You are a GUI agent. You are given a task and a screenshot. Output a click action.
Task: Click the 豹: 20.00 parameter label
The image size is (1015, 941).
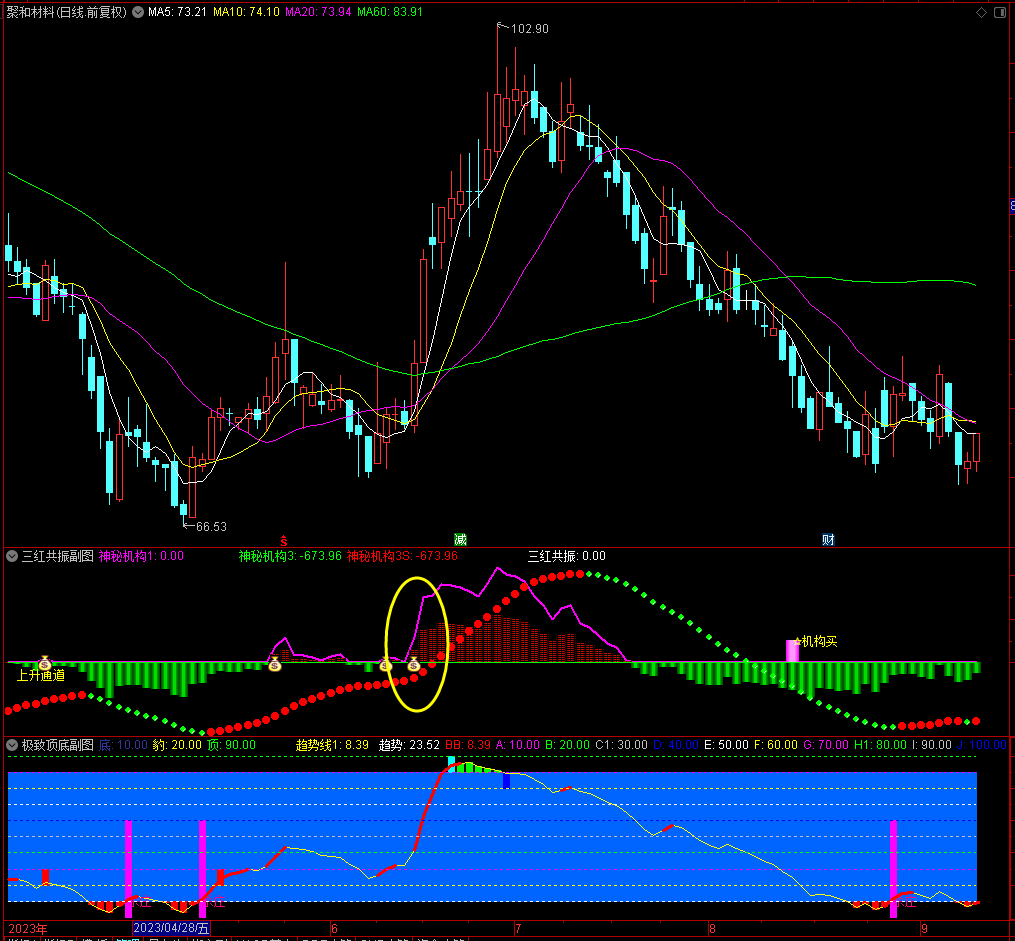click(x=177, y=745)
